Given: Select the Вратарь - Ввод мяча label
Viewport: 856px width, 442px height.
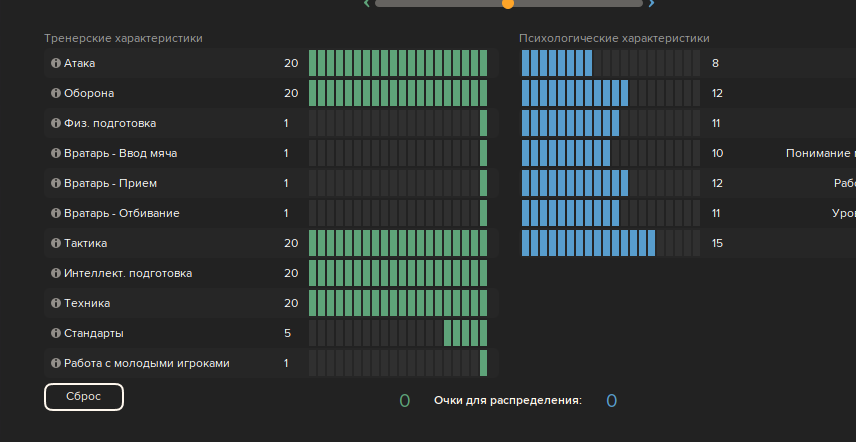Looking at the screenshot, I should 120,153.
